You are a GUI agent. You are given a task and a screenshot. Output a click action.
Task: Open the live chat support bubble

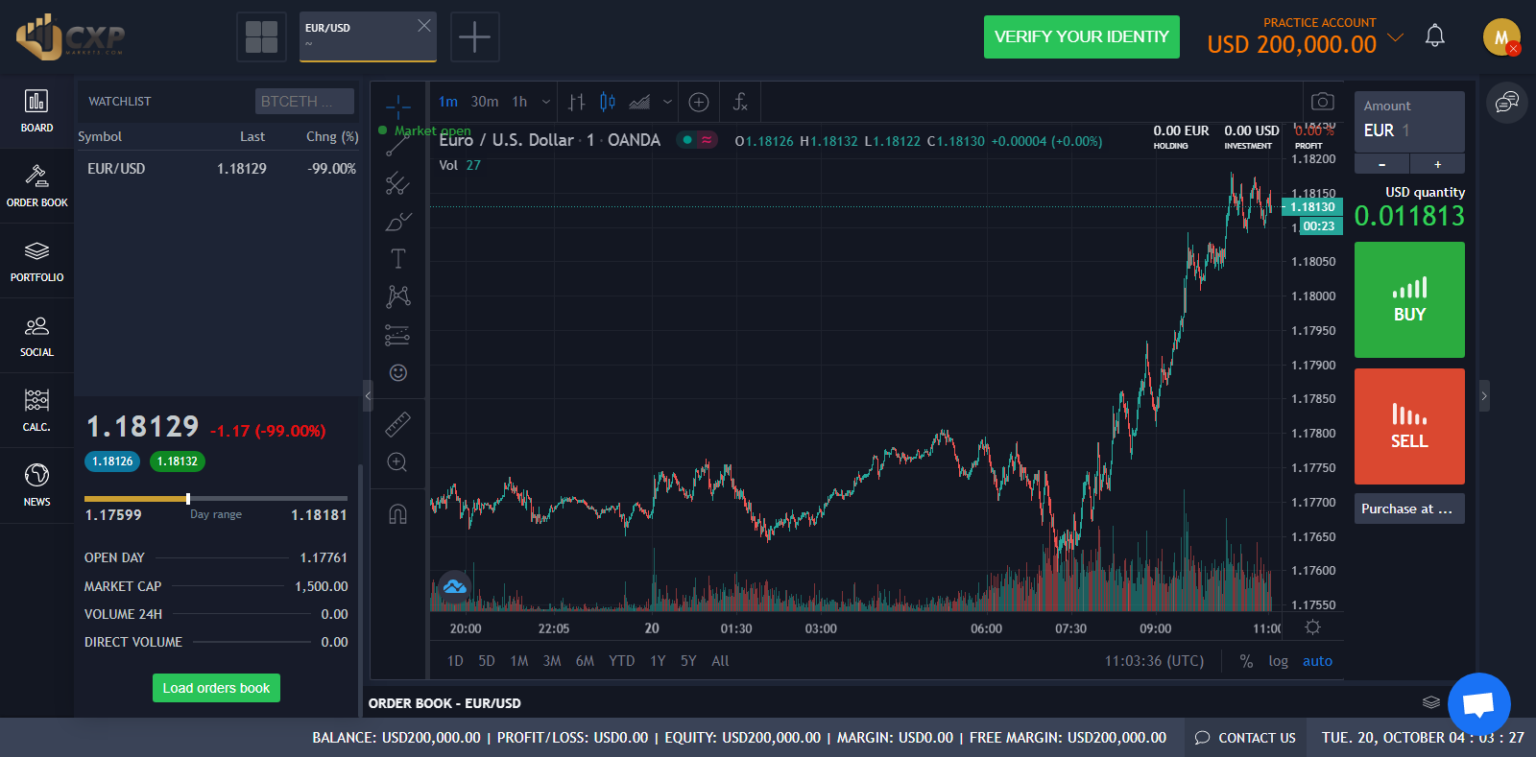[x=1479, y=704]
